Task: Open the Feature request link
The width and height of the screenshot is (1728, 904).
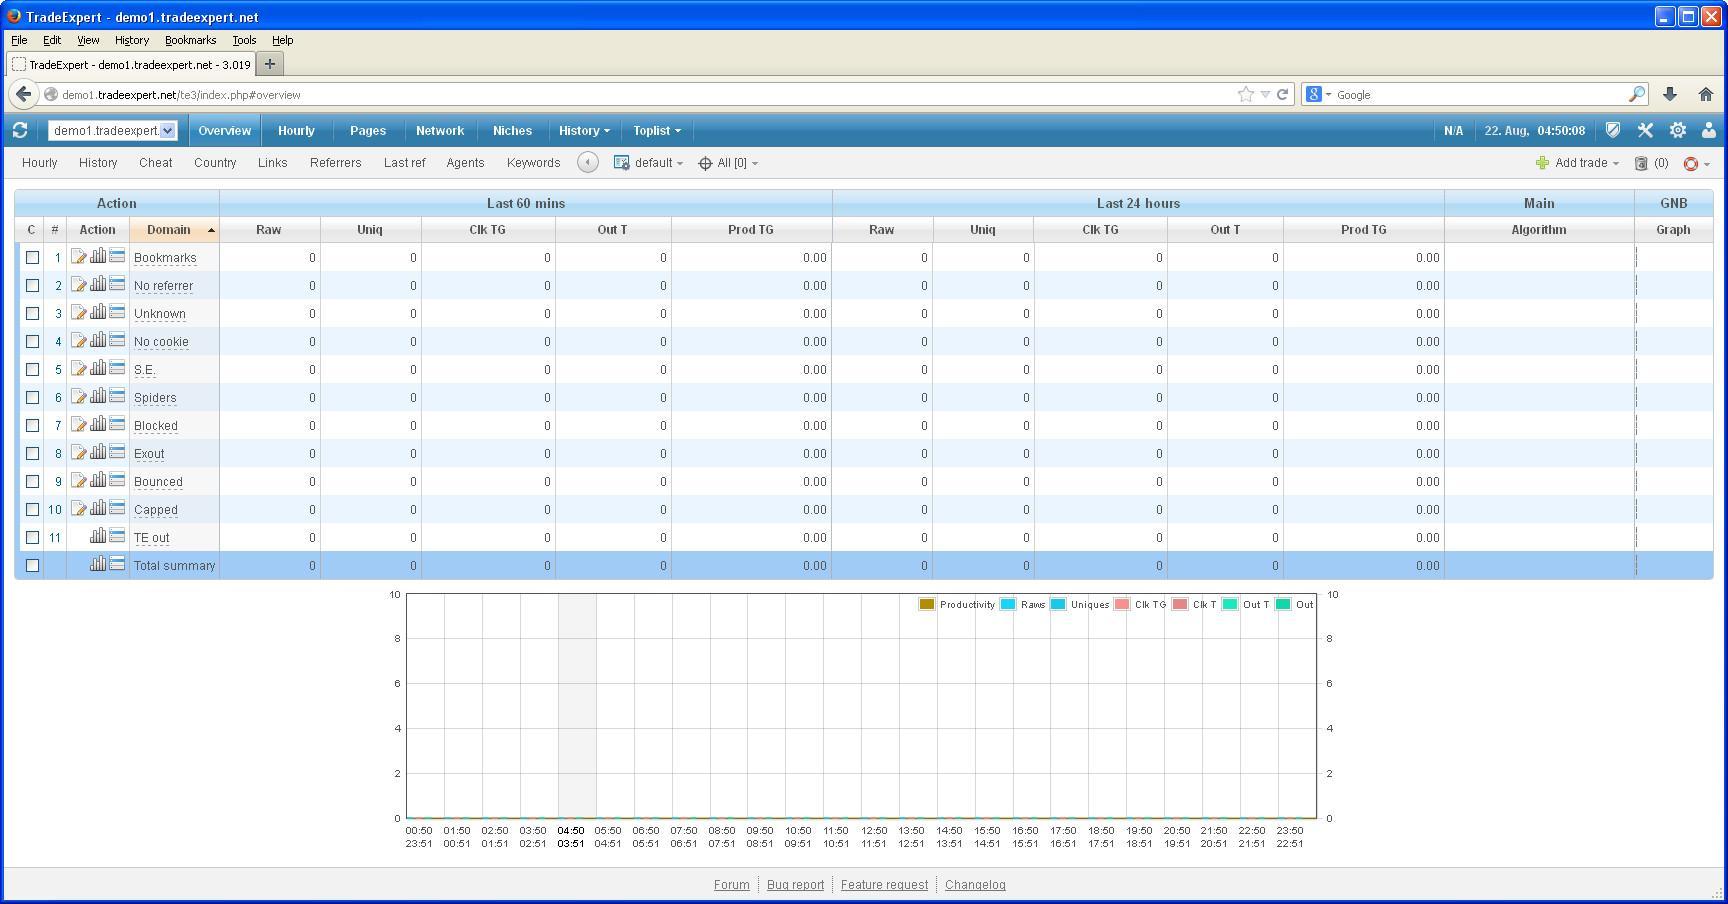Action: point(884,885)
